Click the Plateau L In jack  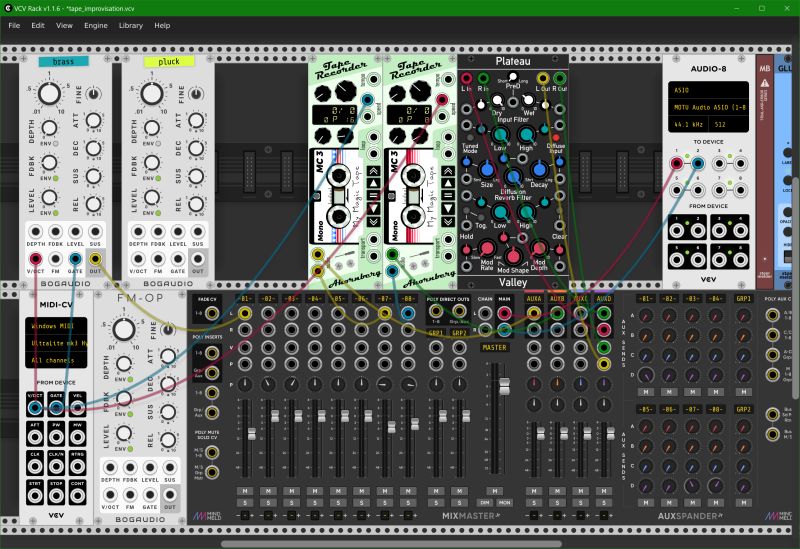click(x=466, y=78)
